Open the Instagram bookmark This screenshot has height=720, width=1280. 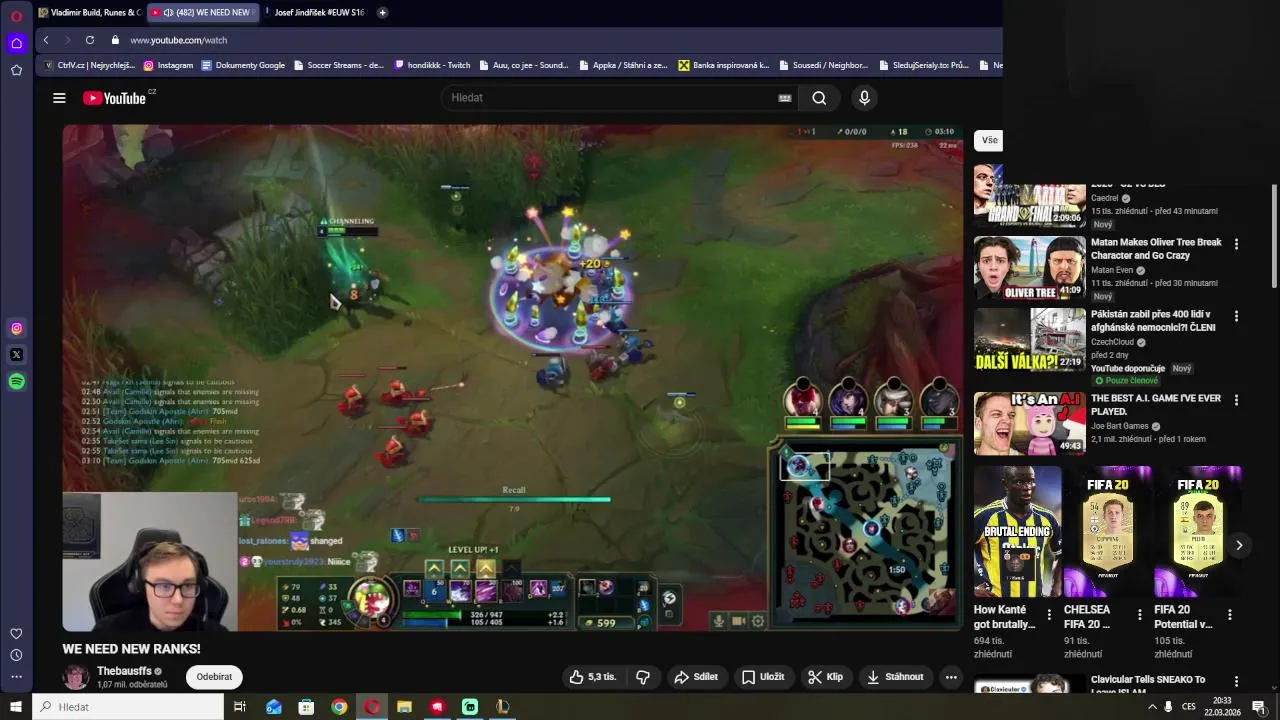168,65
